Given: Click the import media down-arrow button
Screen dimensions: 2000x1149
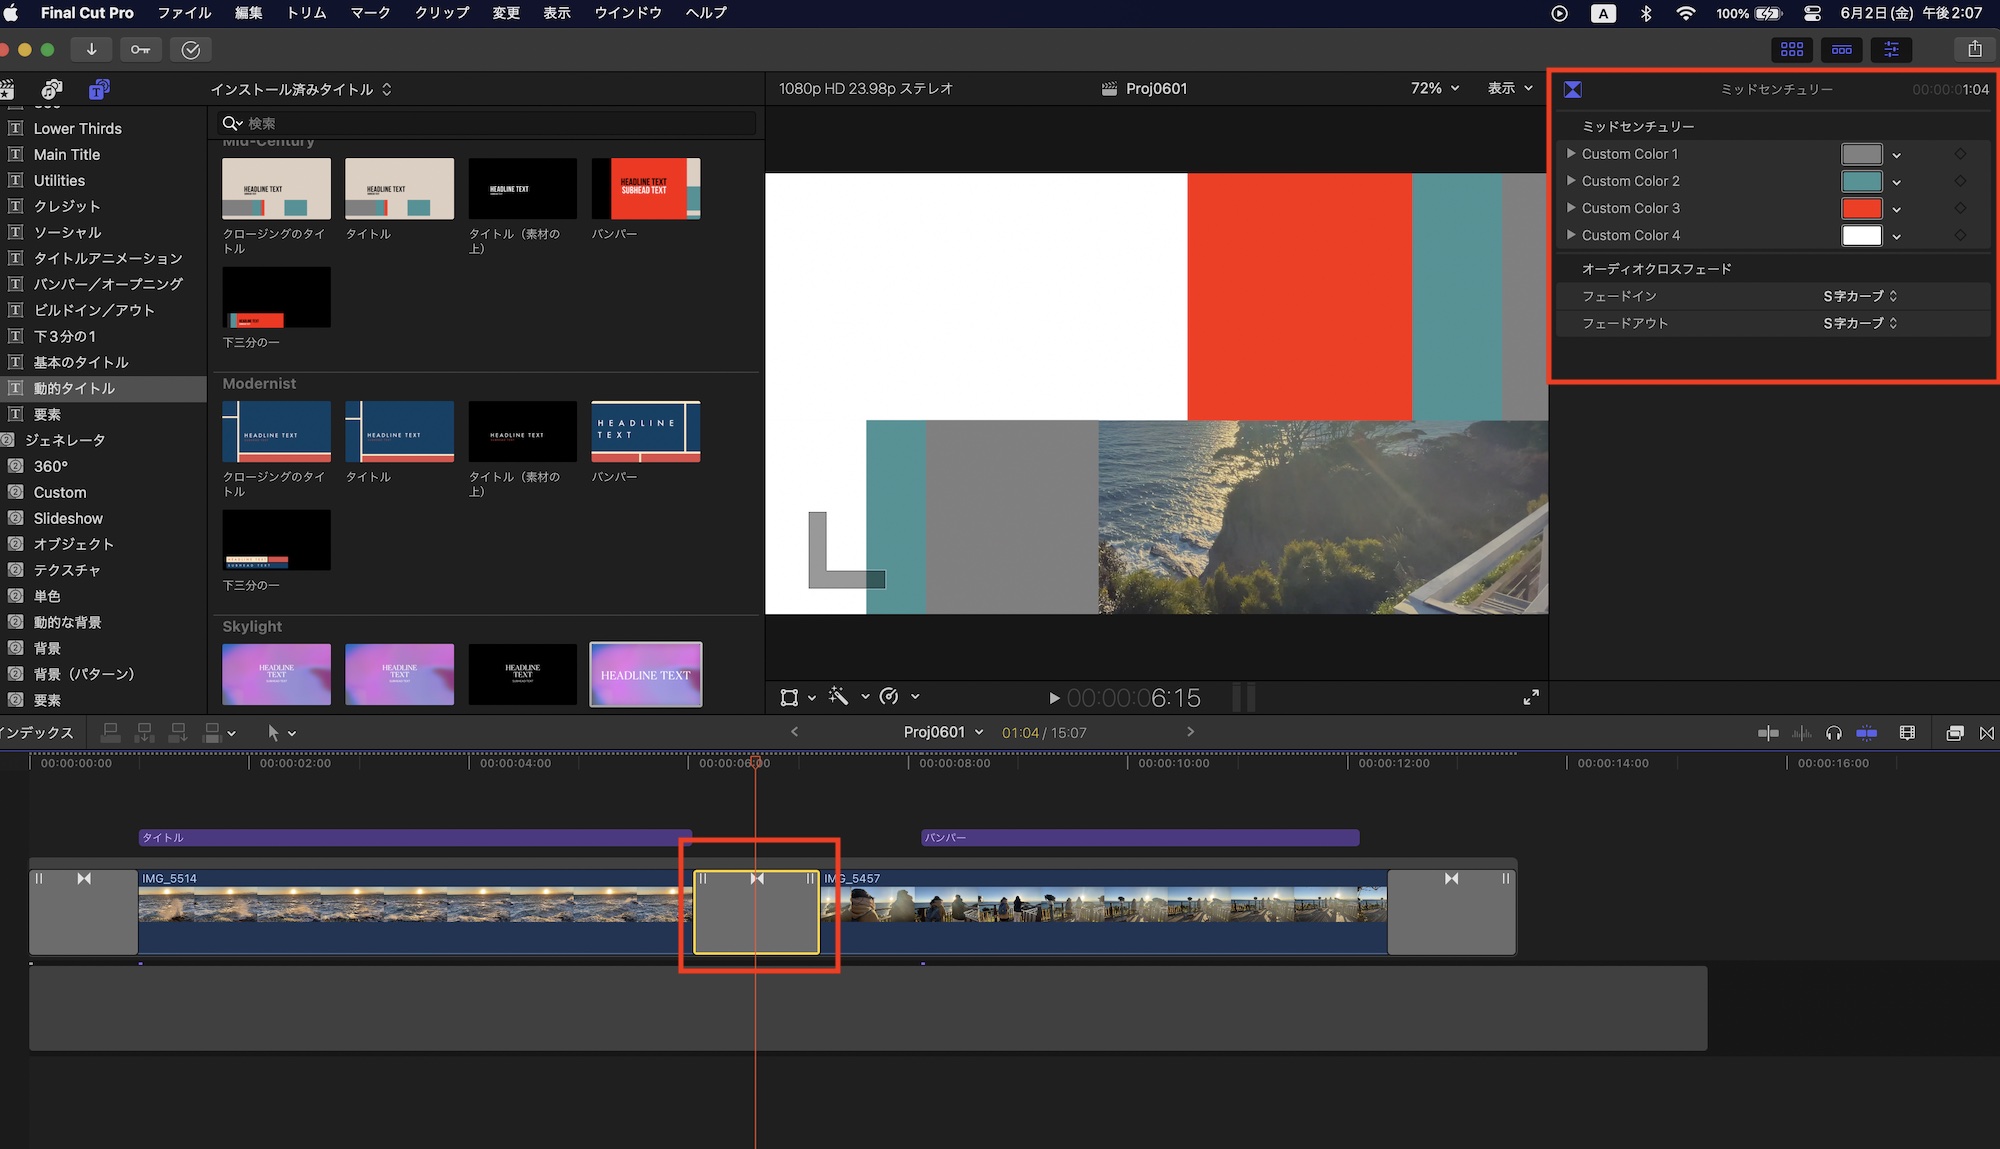Looking at the screenshot, I should tap(91, 49).
